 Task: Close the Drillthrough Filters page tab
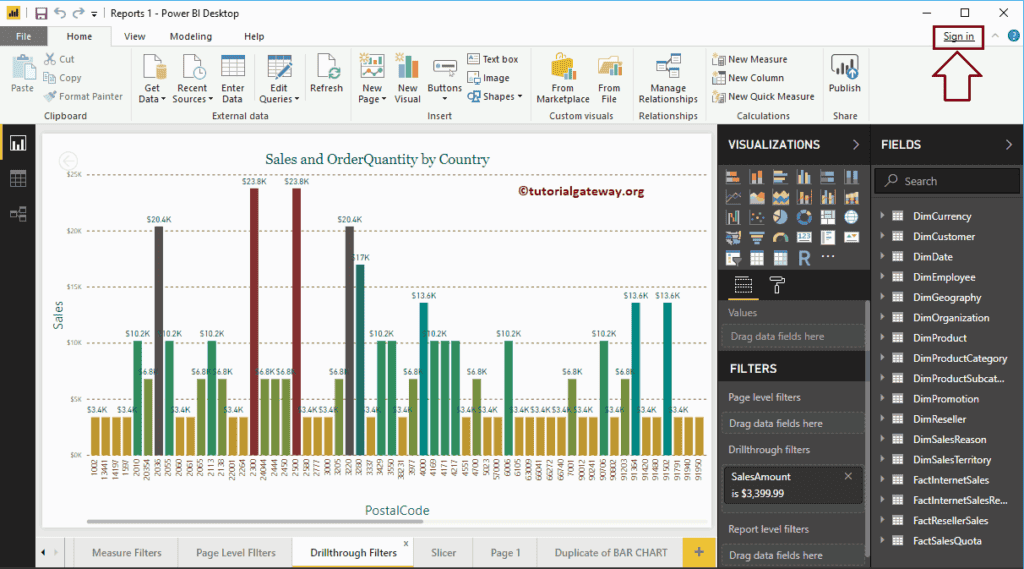[x=406, y=544]
